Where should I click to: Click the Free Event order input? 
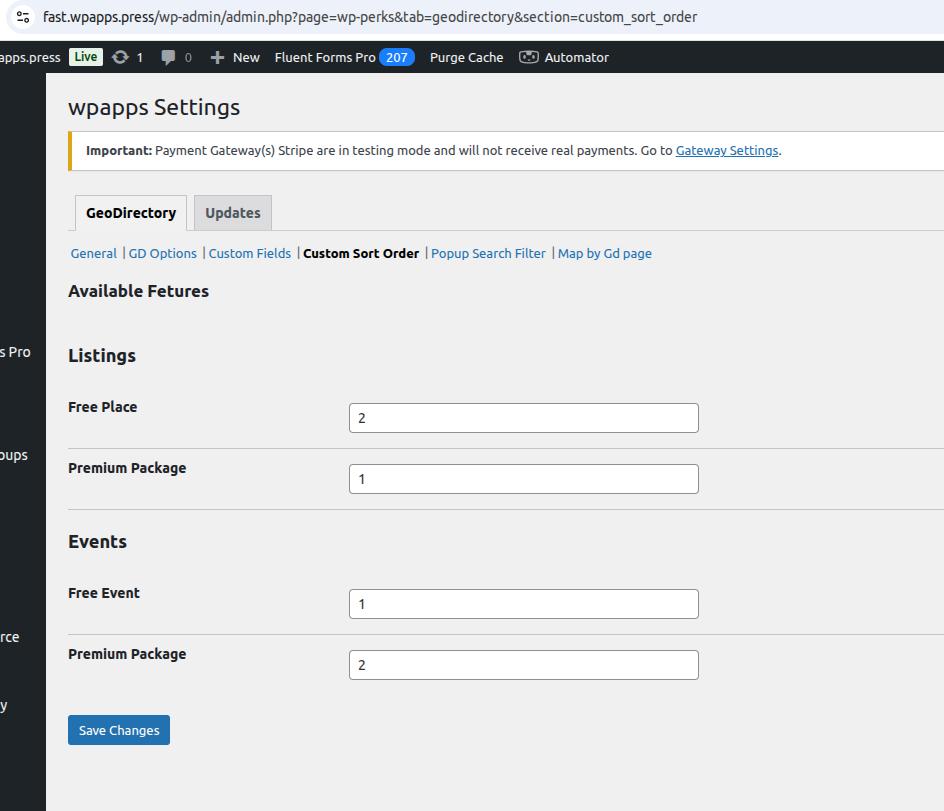coord(523,604)
